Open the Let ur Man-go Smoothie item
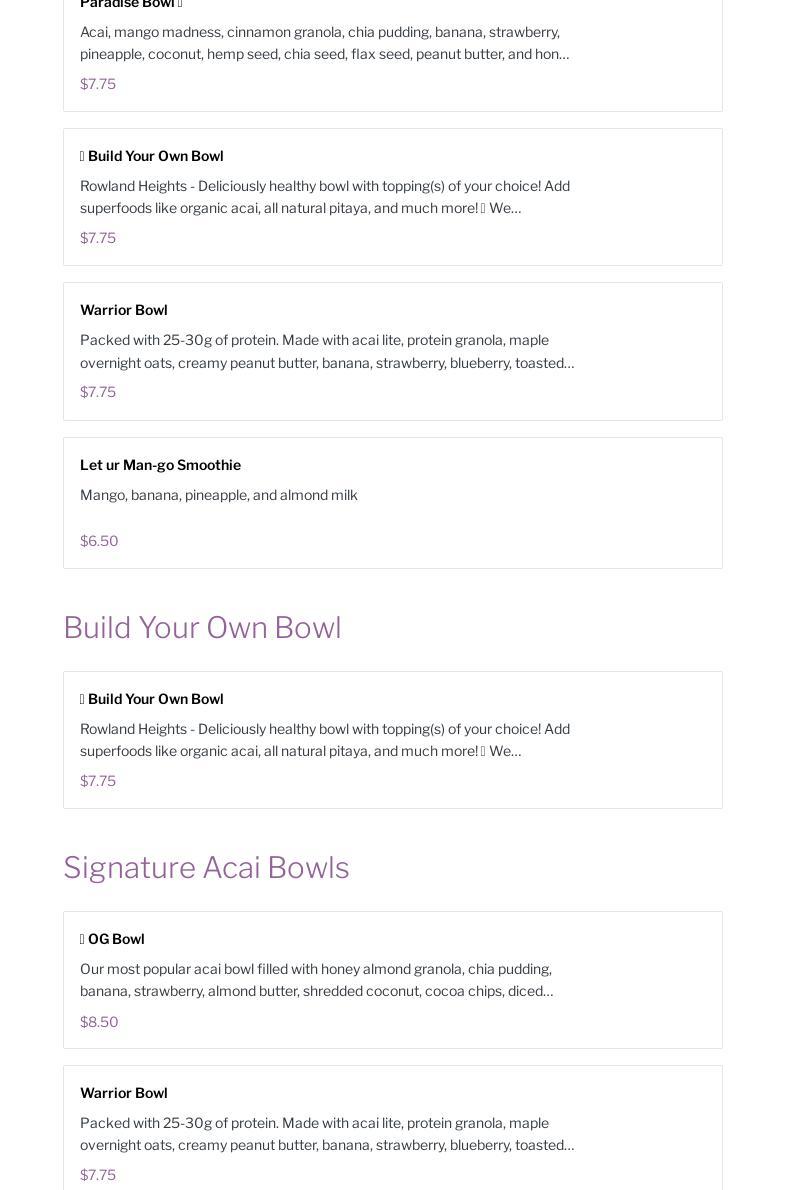Image resolution: width=785 pixels, height=1190 pixels. (160, 465)
